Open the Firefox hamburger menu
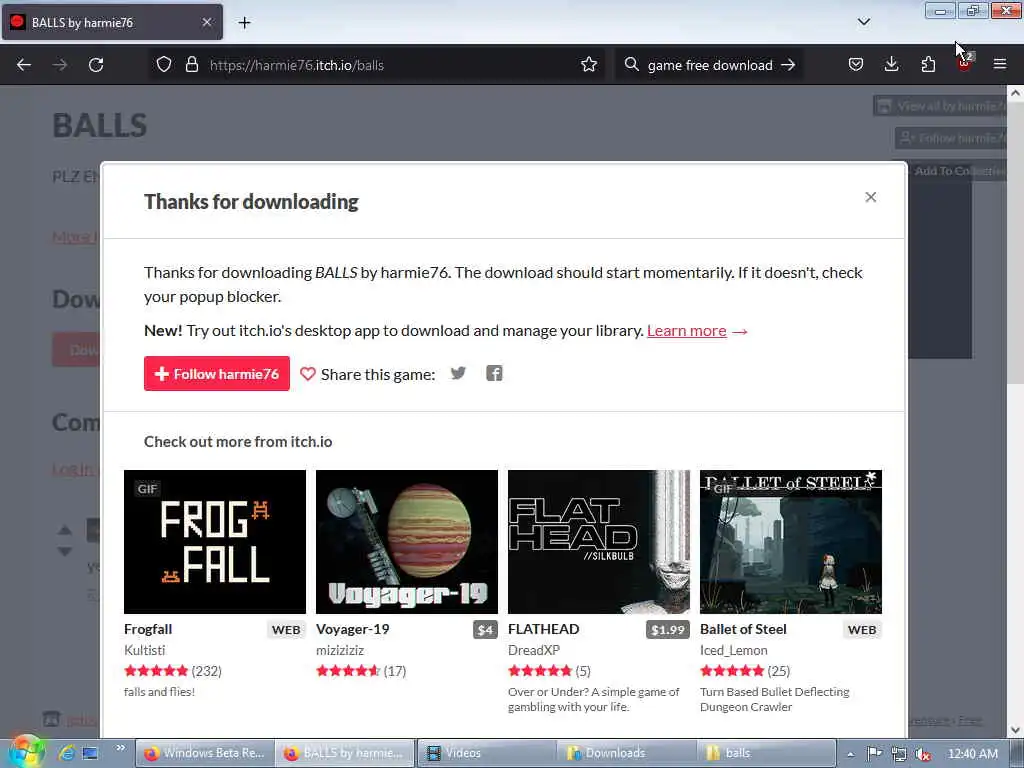 (1000, 64)
